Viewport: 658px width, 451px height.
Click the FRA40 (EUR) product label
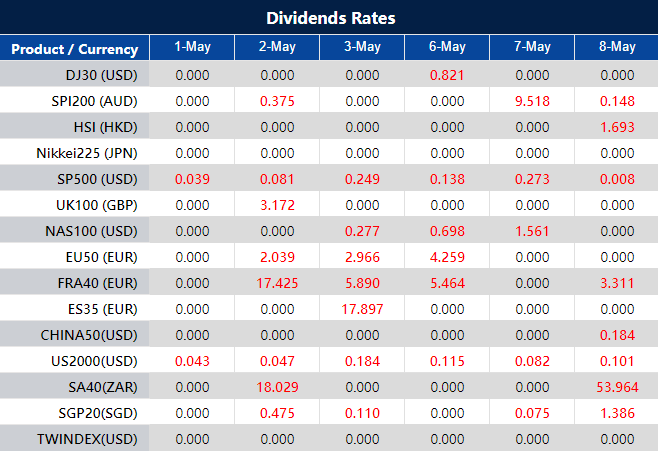pos(97,283)
